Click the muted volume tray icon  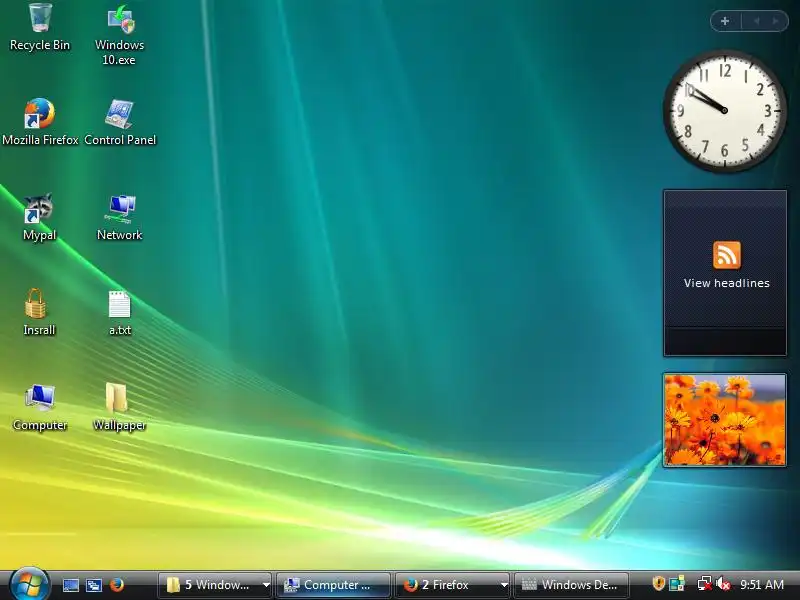723,583
